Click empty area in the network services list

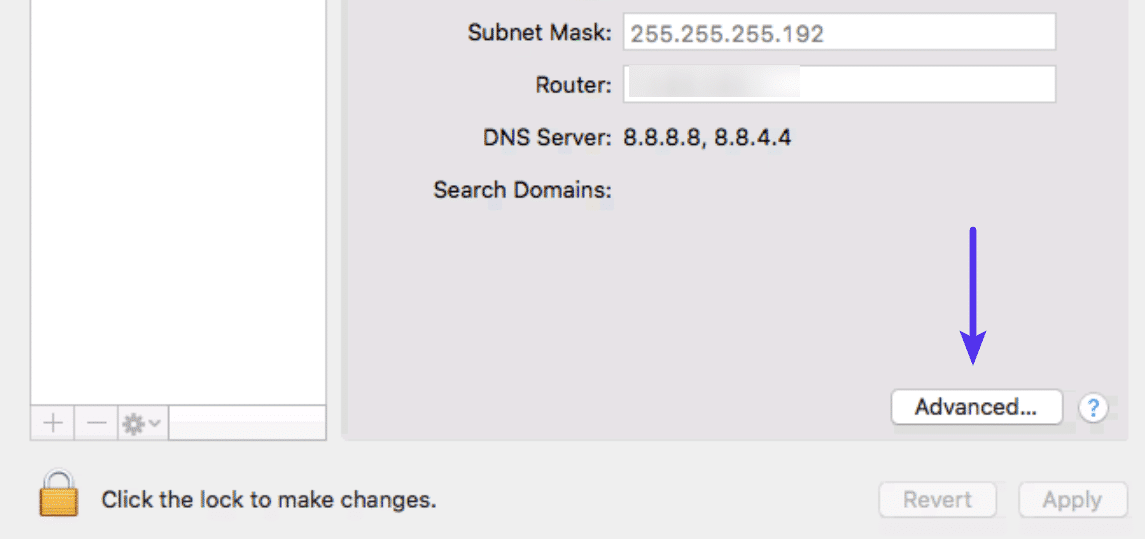pos(178,200)
